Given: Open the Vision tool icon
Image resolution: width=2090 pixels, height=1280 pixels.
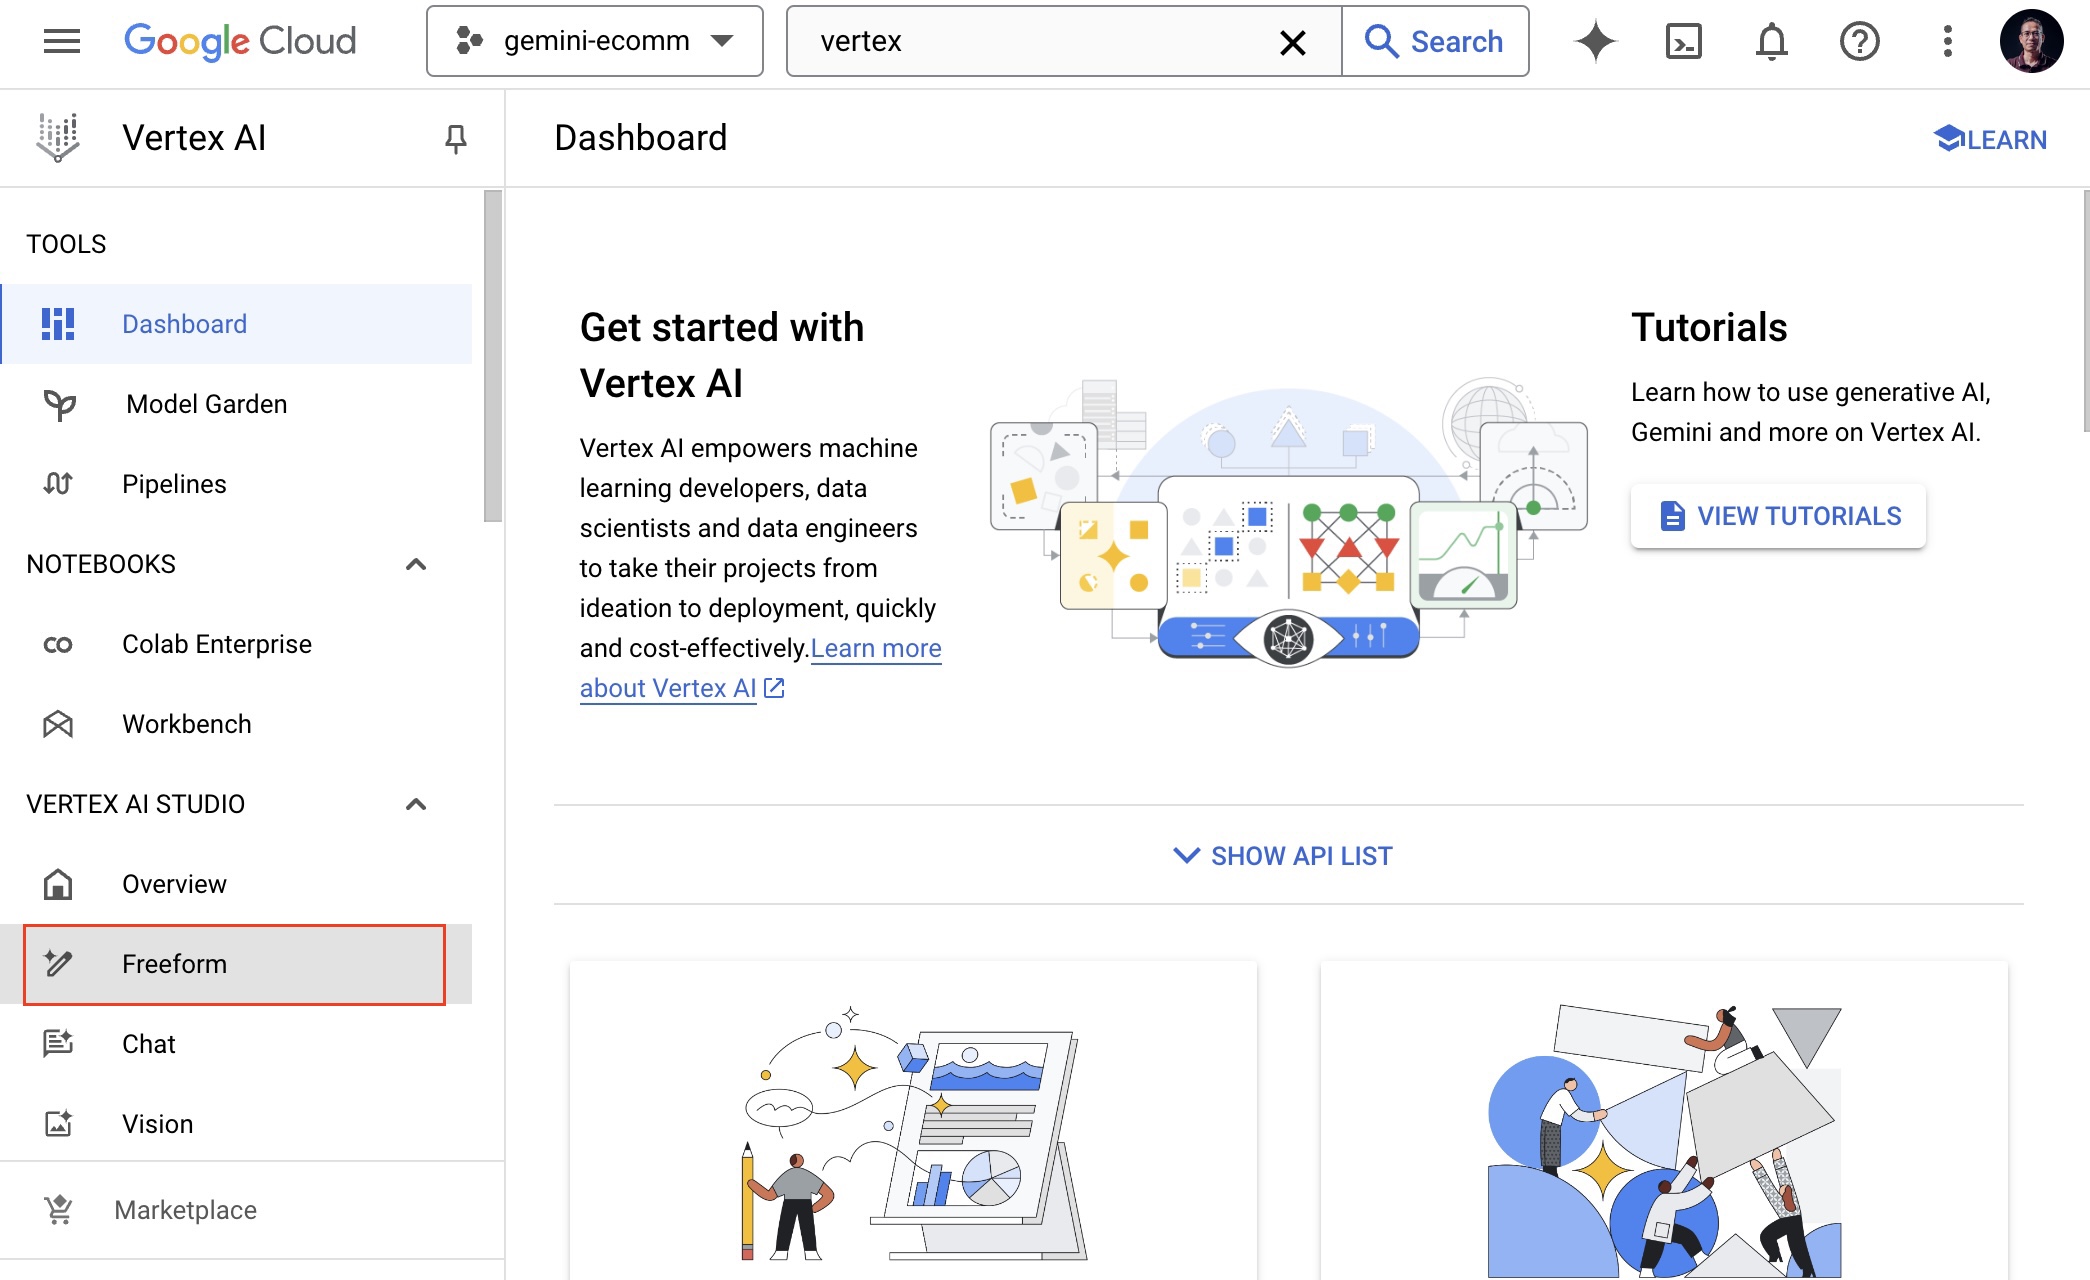Looking at the screenshot, I should (x=59, y=1123).
